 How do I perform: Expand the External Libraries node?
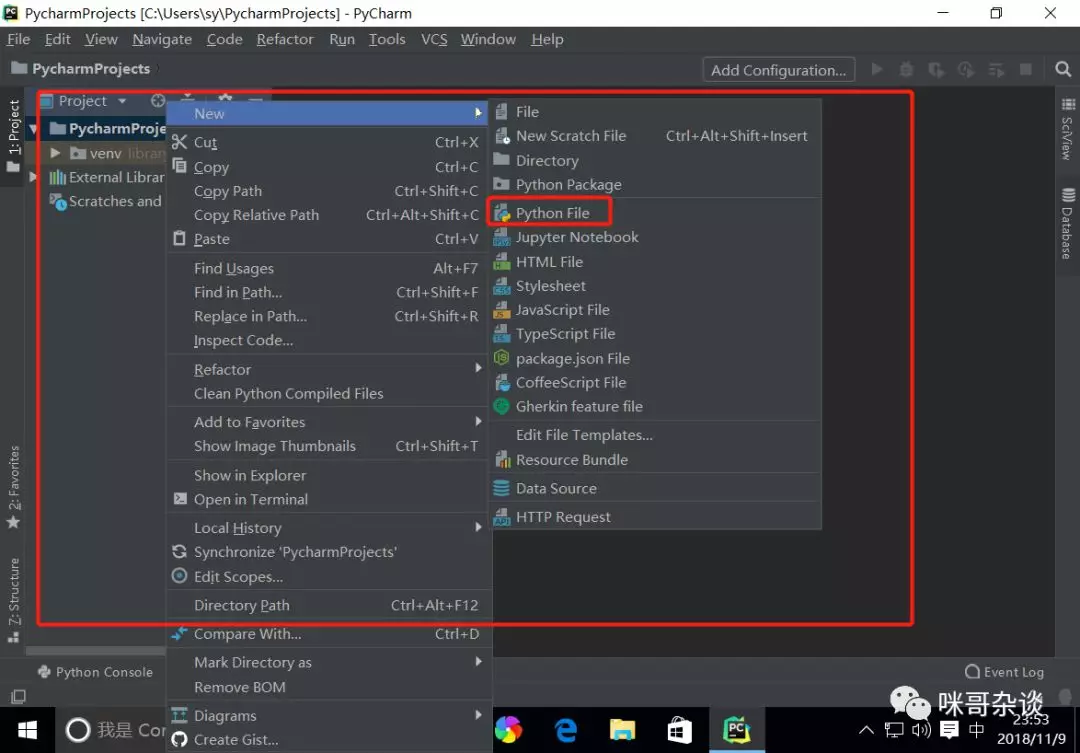click(32, 177)
